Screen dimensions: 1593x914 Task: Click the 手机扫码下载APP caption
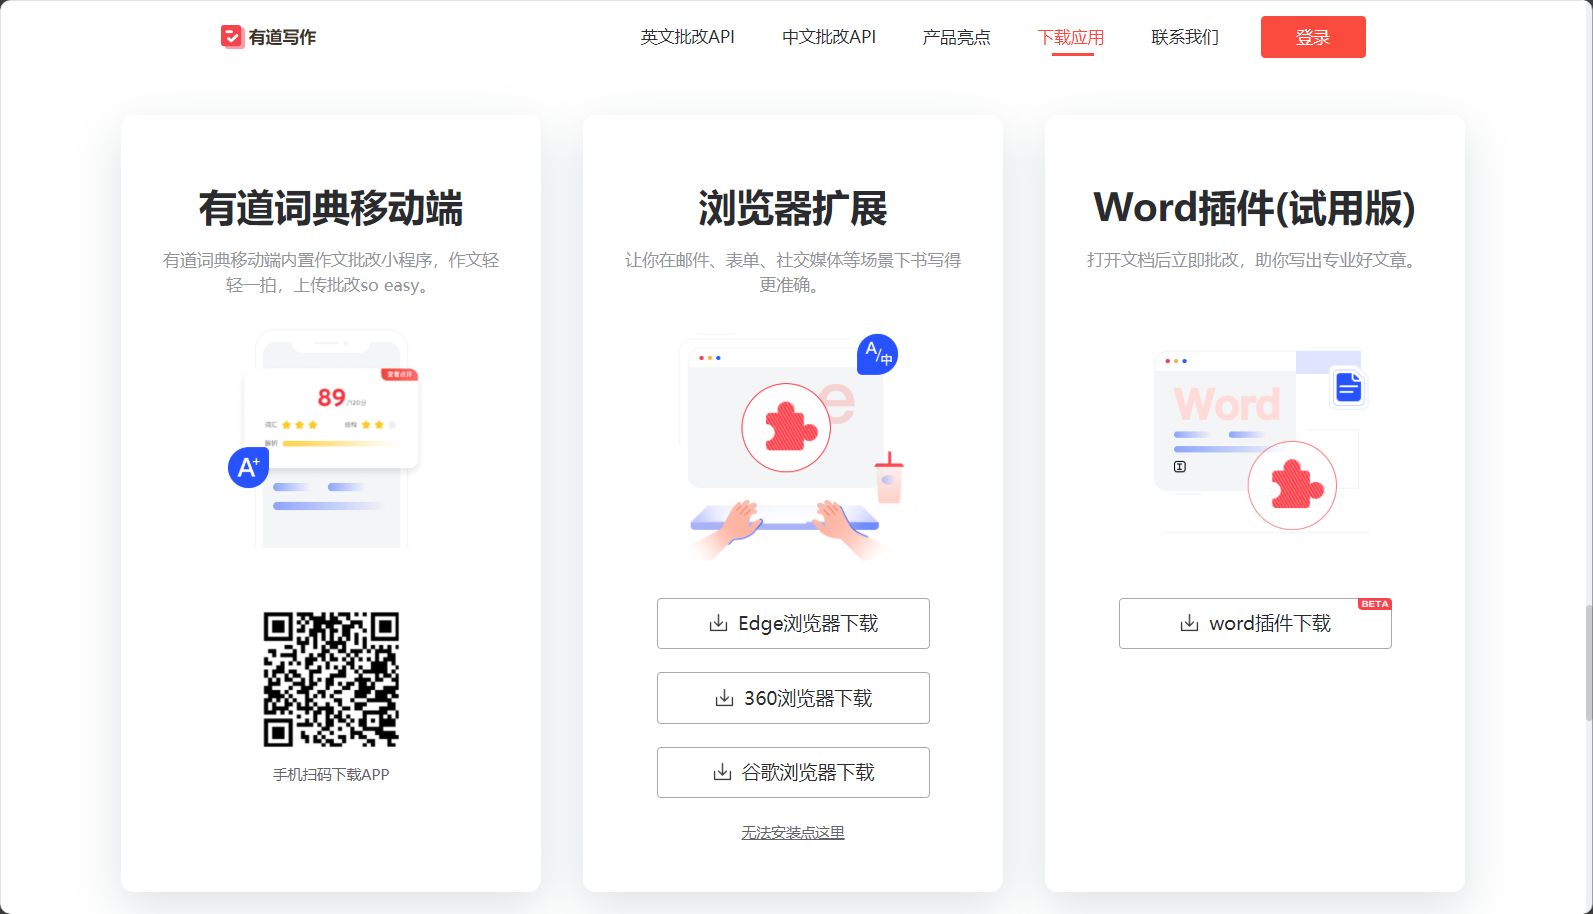tap(331, 774)
